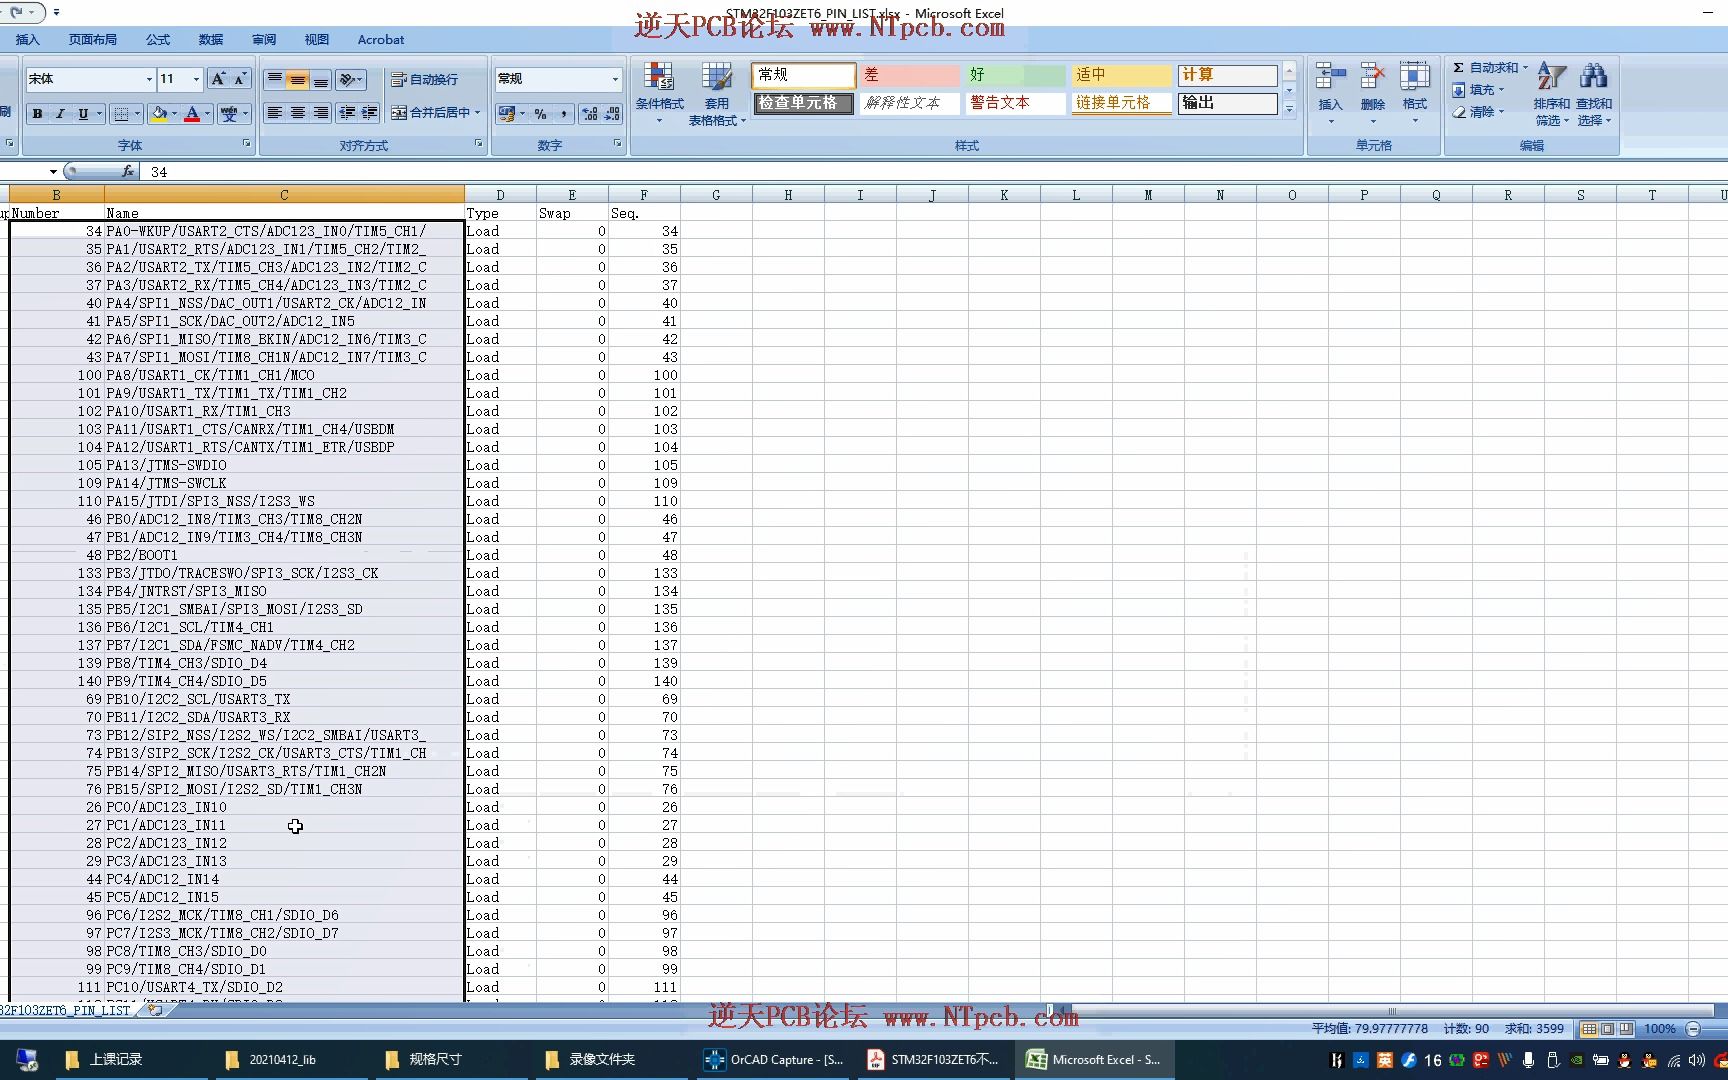Apply the 适中 cell style
This screenshot has width=1728, height=1080.
[1121, 75]
